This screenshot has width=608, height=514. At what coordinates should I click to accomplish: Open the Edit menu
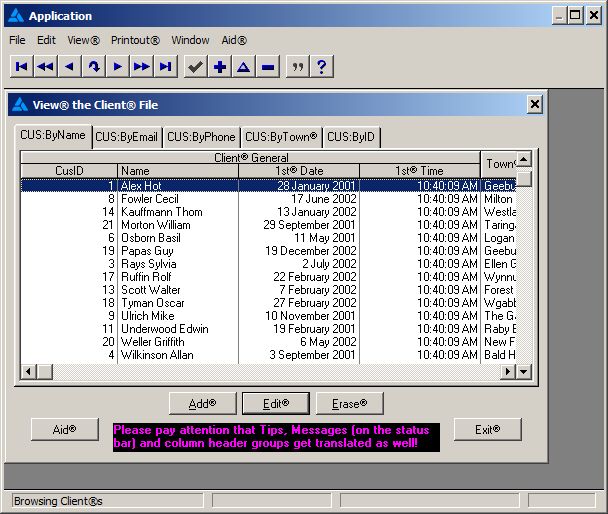tap(46, 40)
